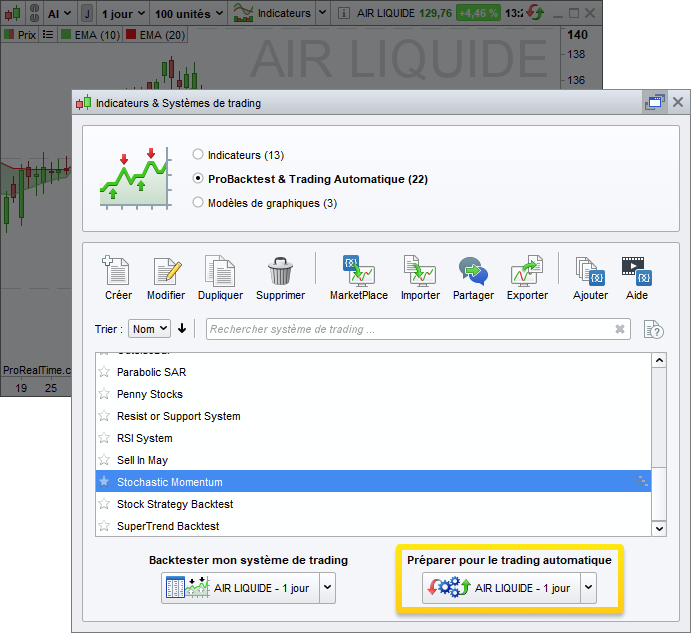Click the chart link chain icon

point(34,13)
